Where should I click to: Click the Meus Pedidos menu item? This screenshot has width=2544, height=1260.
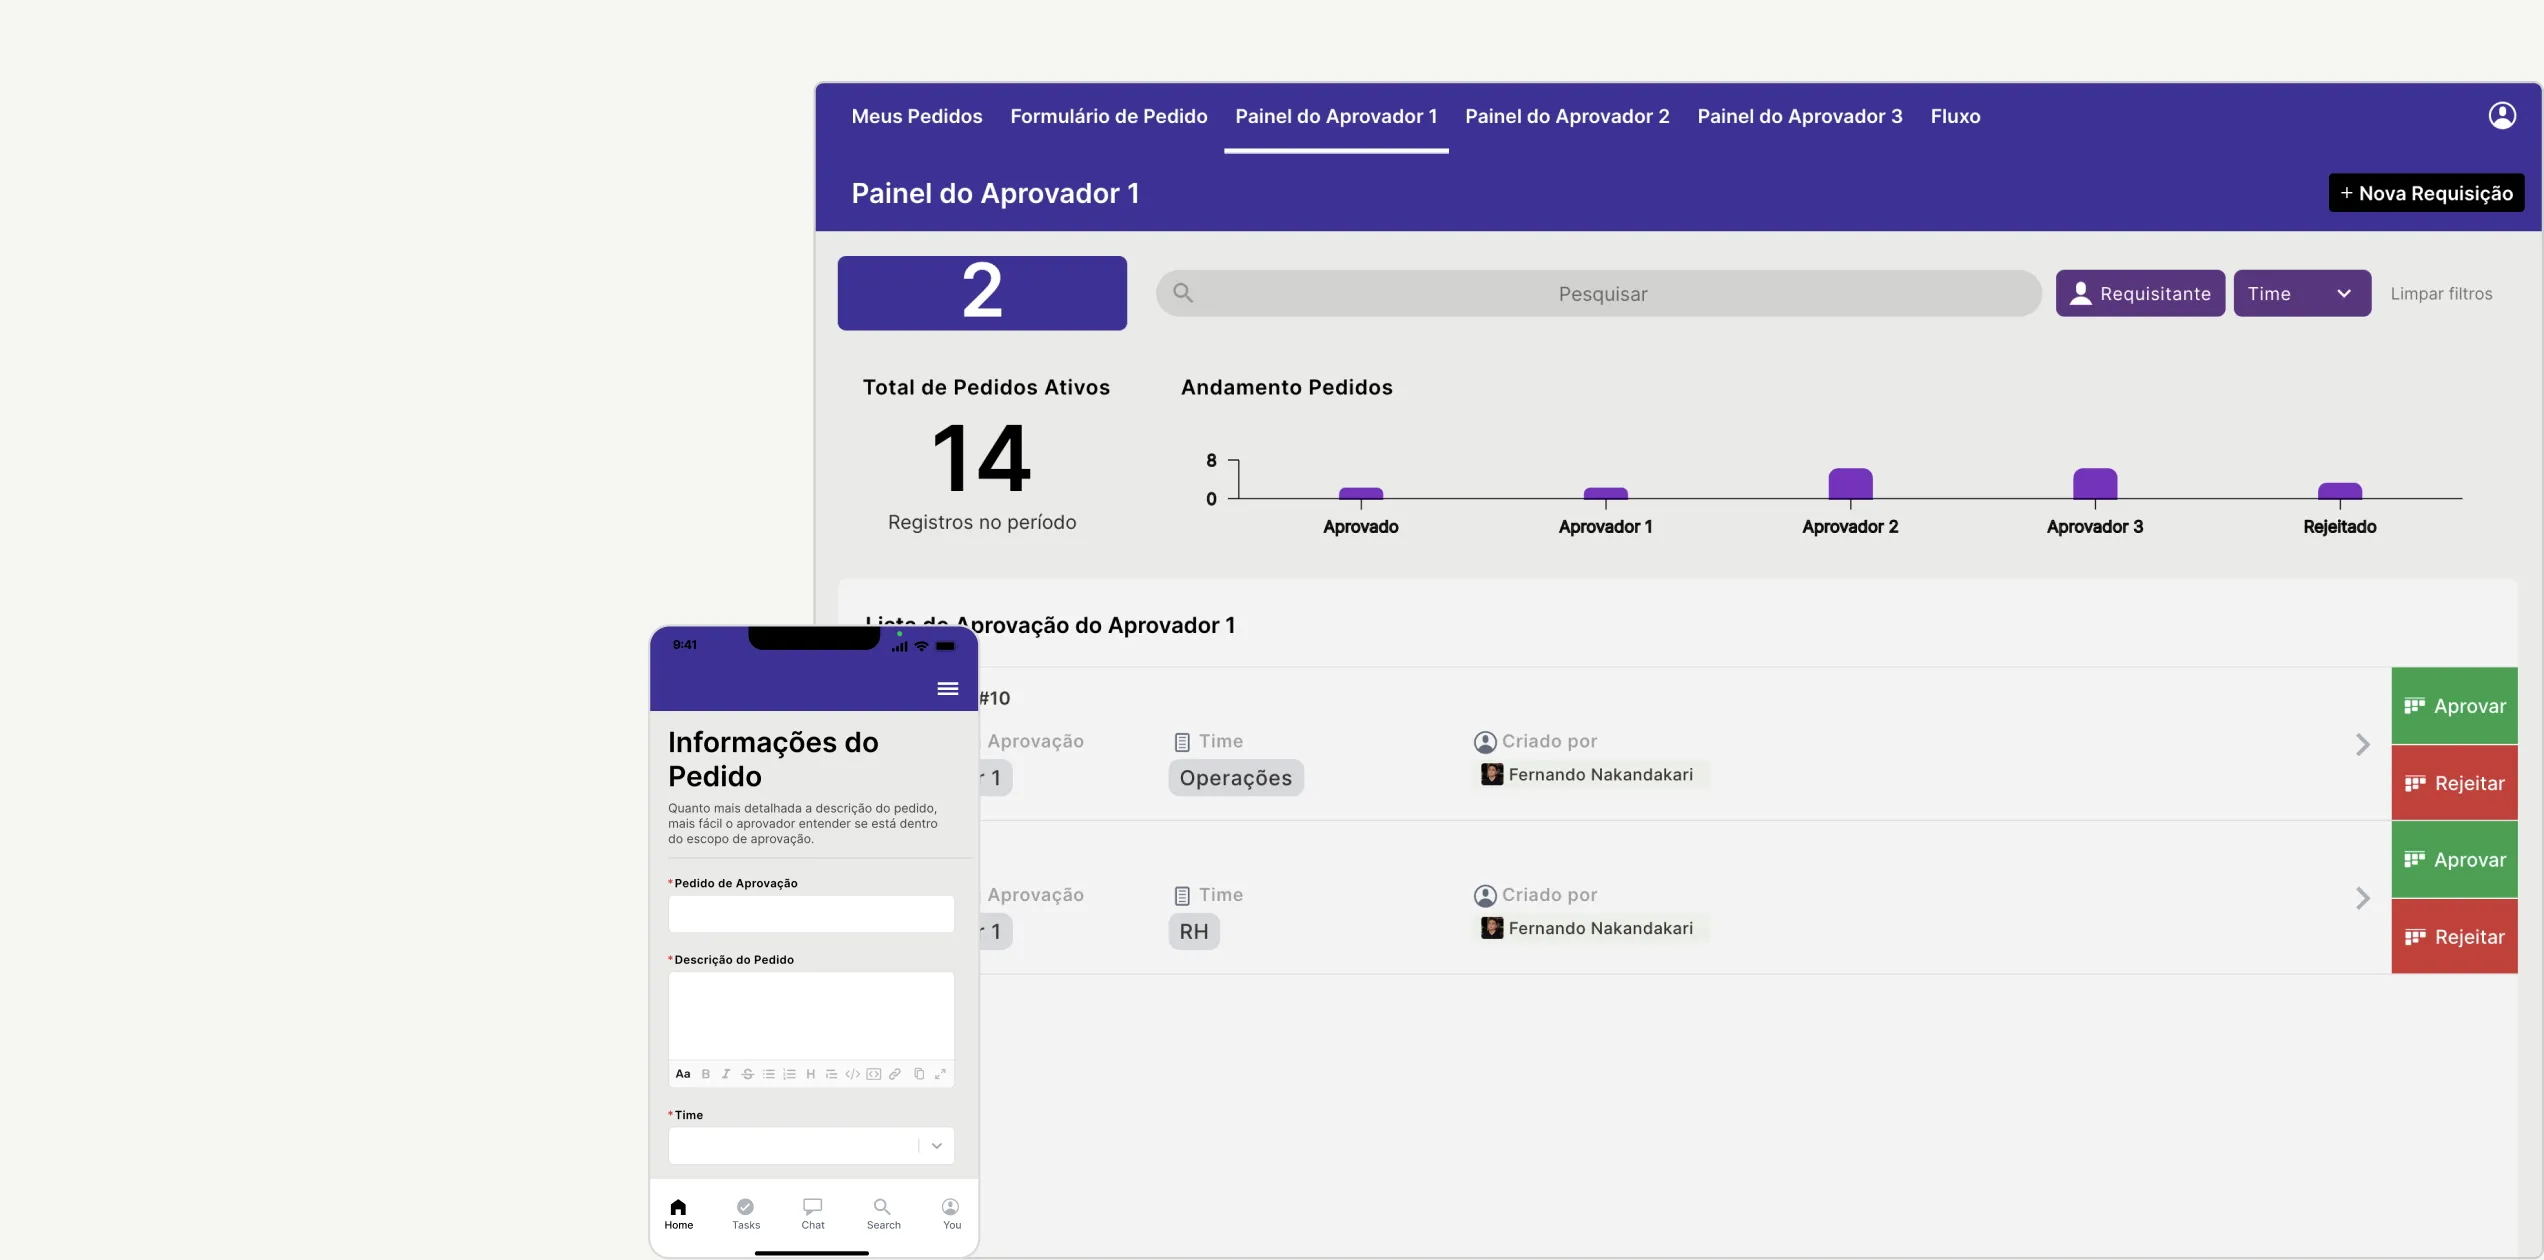(917, 117)
